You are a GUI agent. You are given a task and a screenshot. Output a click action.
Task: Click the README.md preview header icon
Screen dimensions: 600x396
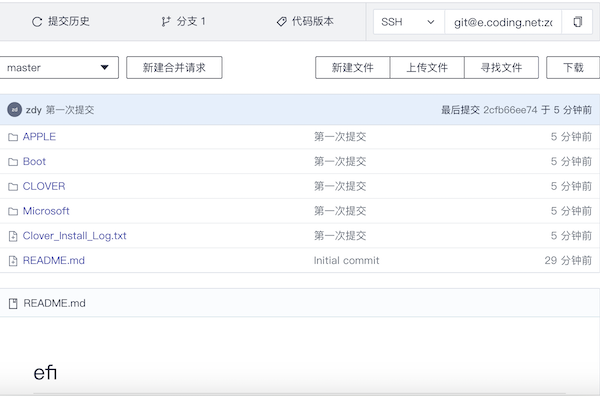(x=13, y=304)
